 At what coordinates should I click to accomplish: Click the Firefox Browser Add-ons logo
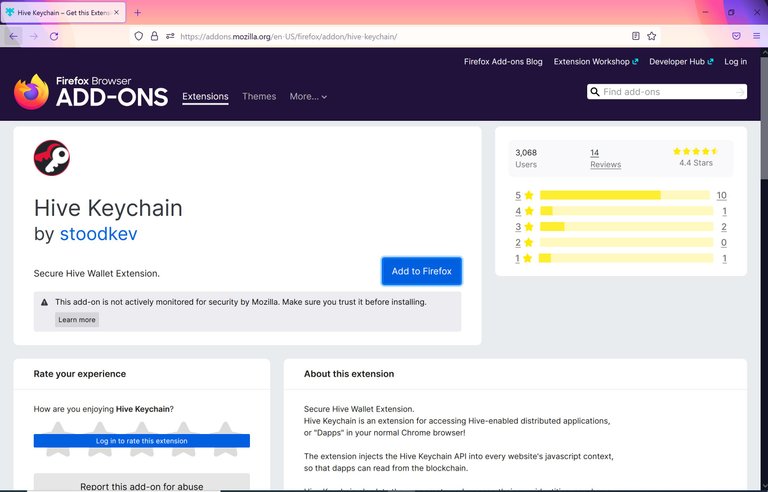[x=91, y=92]
